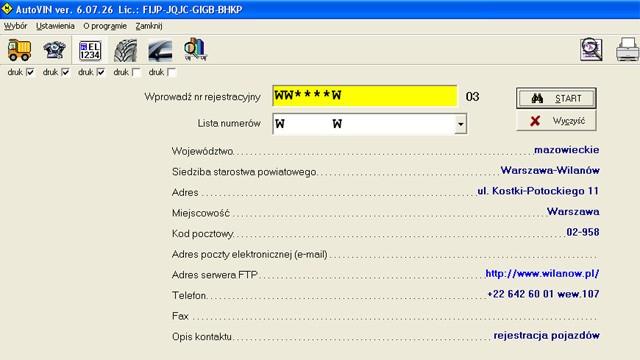Toggle druk checkbox under plate icon
The width and height of the screenshot is (640, 360).
pyautogui.click(x=101, y=72)
